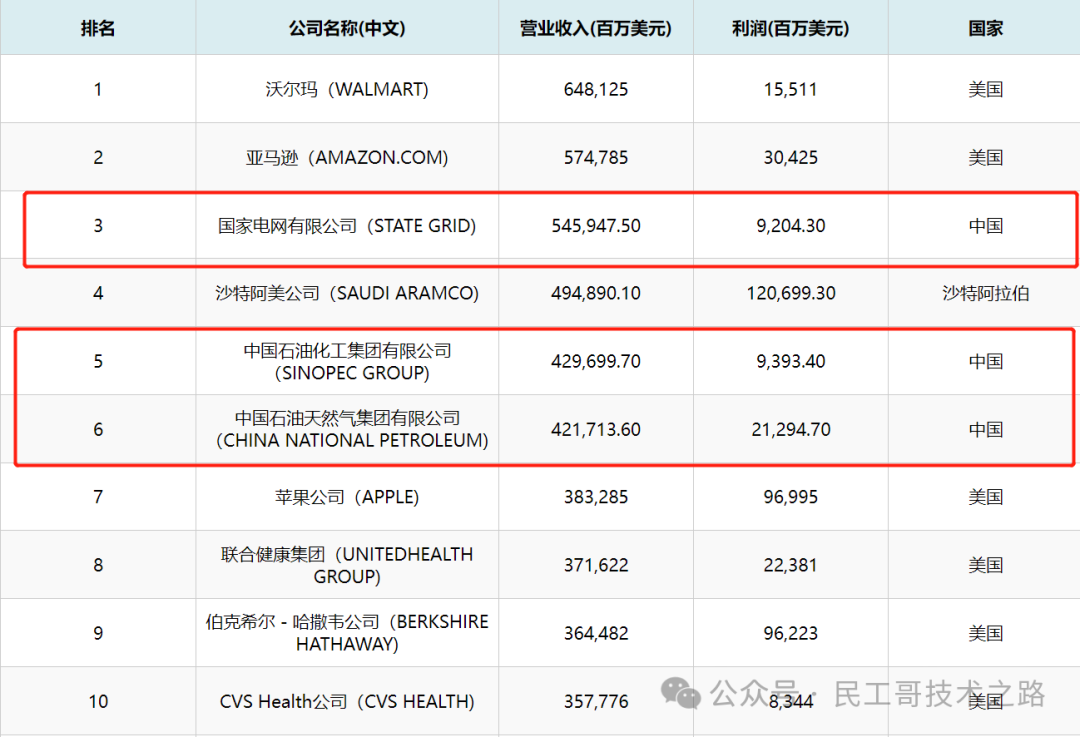
Task: Click profit value 120,699.30
Action: pyautogui.click(x=790, y=293)
